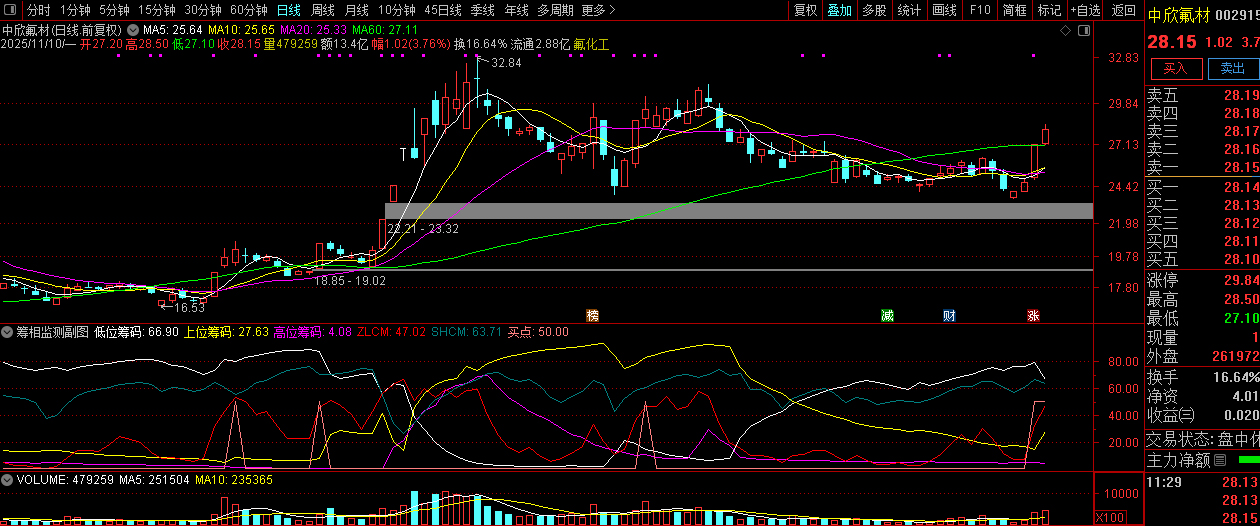Screen dimensions: 1260x526
Task: Open the 减 event marker icon
Action: (x=887, y=315)
